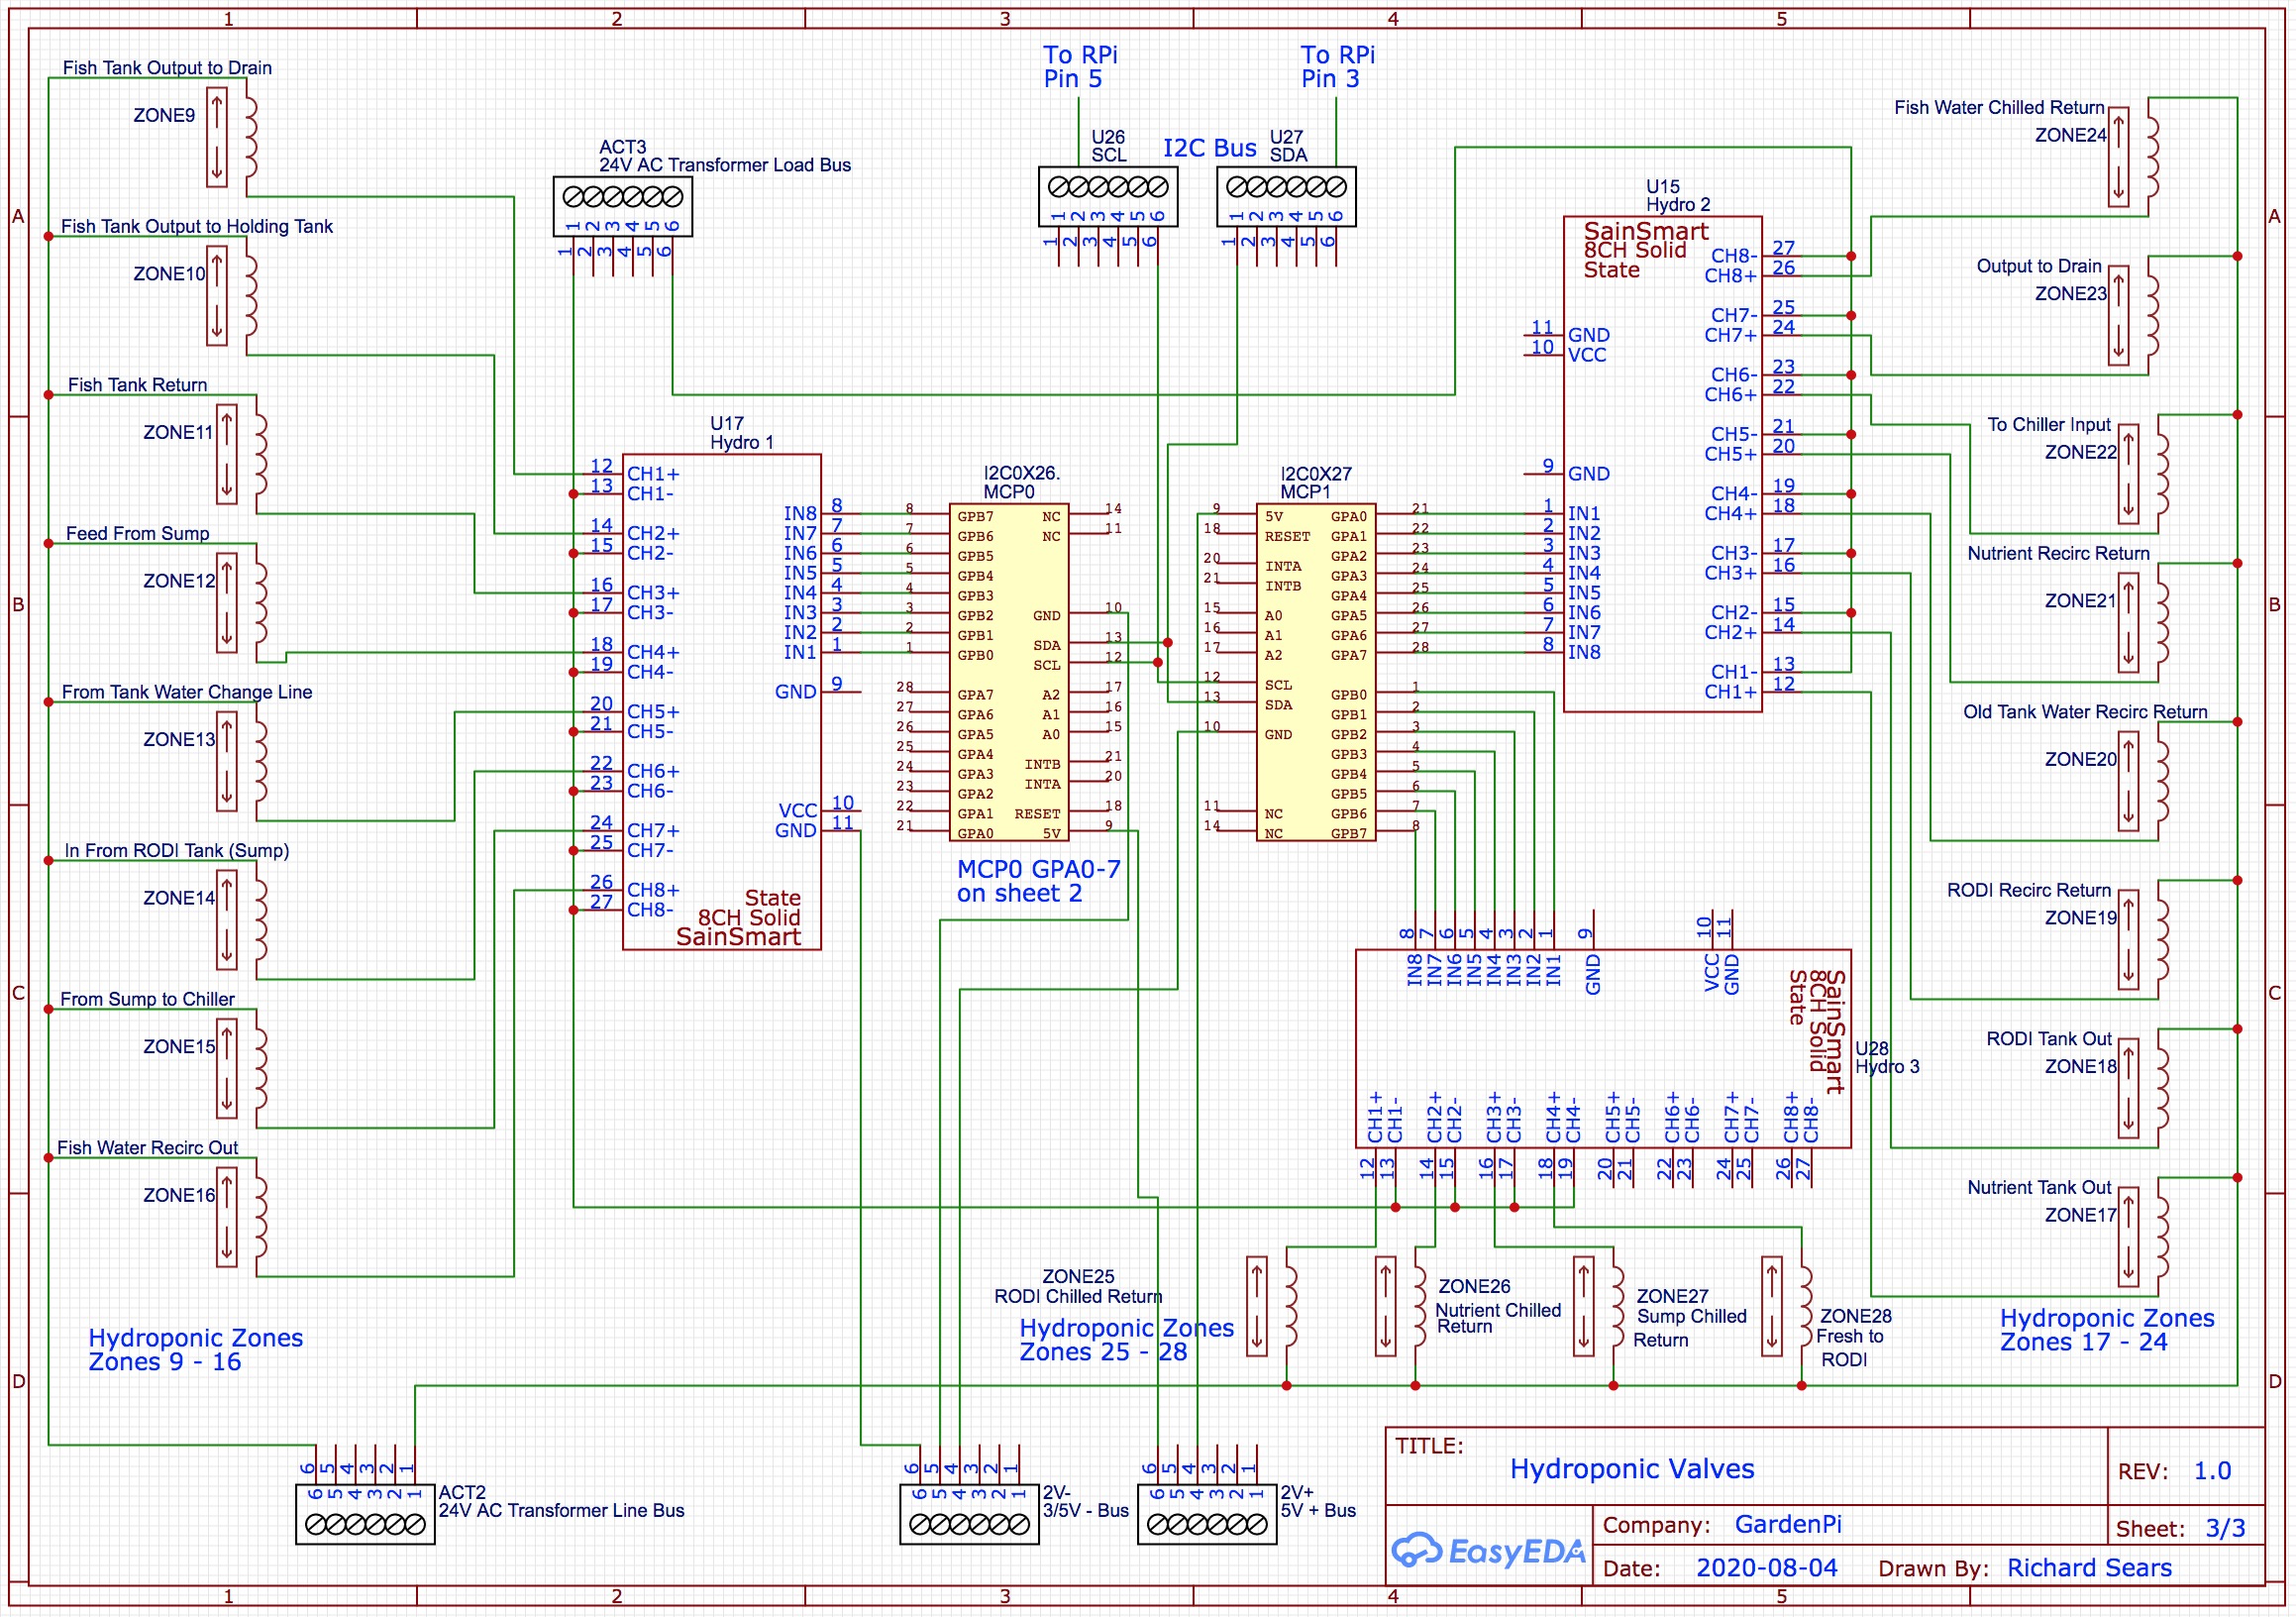The image size is (2296, 1617).
Task: Click 'From Tank Water Change Line' label
Action: pyautogui.click(x=187, y=693)
